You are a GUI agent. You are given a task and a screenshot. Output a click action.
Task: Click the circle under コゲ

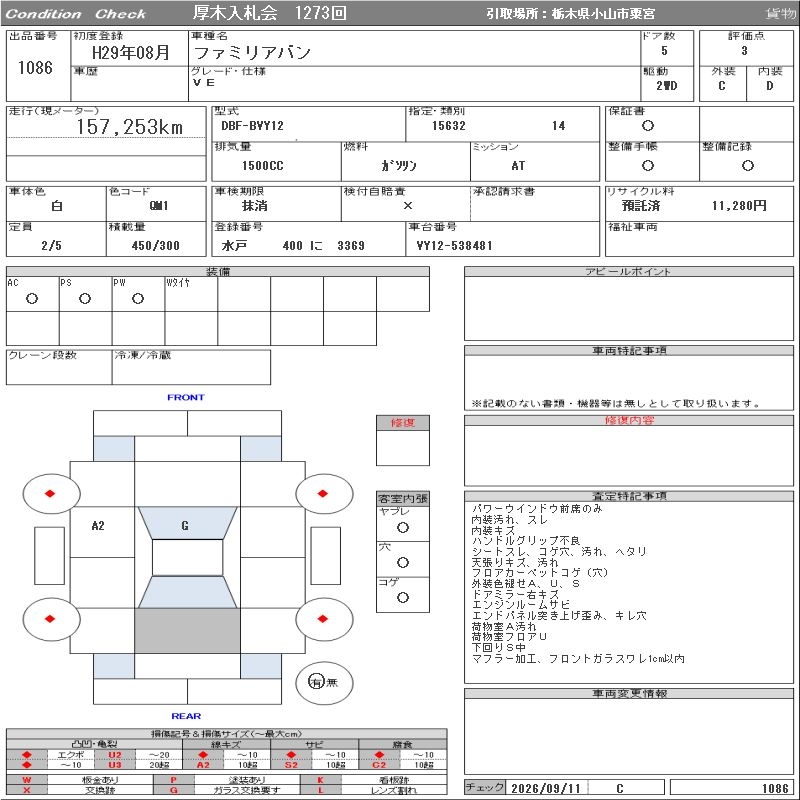(403, 597)
